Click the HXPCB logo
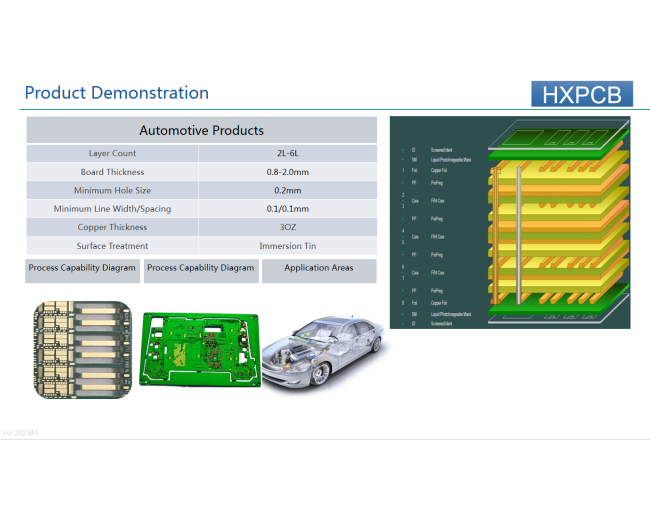The image size is (650, 510). coord(582,94)
